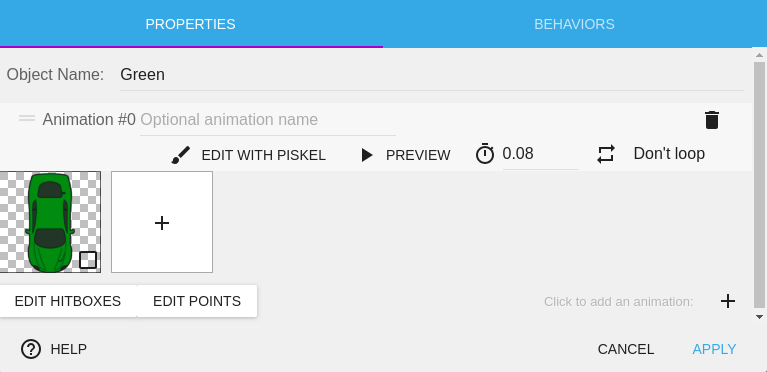Screen dimensions: 767x372
Task: Click the stopwatch timer icon
Action: tap(485, 154)
